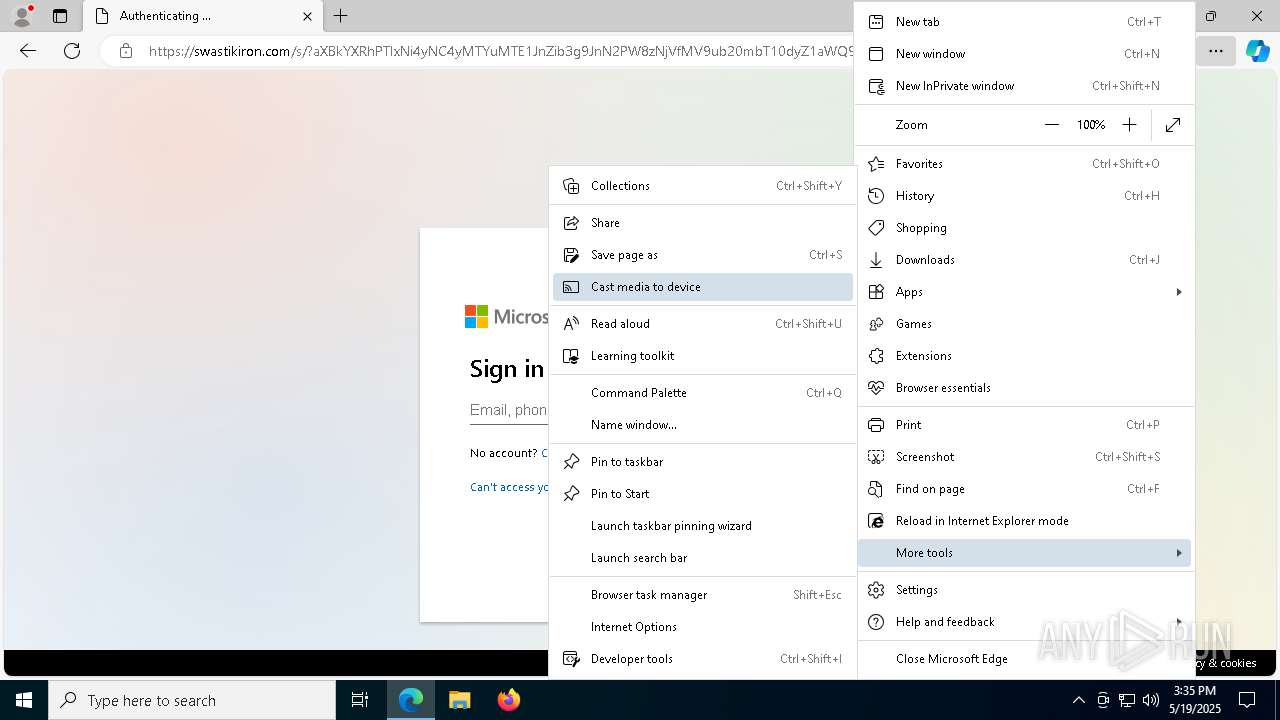Image resolution: width=1280 pixels, height=720 pixels.
Task: Choose Close Microsoft Edge
Action: tap(1025, 659)
